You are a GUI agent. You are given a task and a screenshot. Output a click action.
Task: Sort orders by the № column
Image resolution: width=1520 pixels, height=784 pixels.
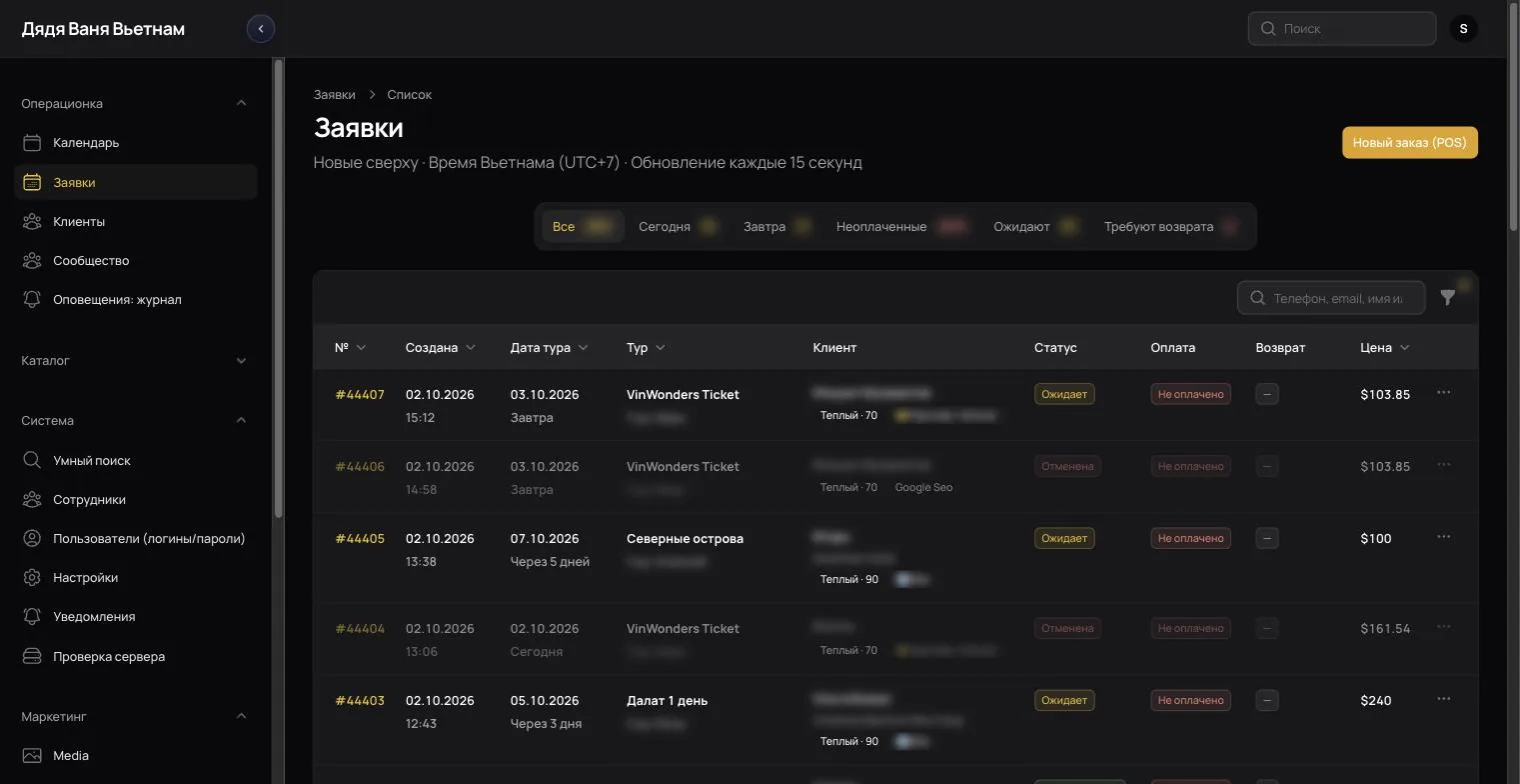click(350, 348)
